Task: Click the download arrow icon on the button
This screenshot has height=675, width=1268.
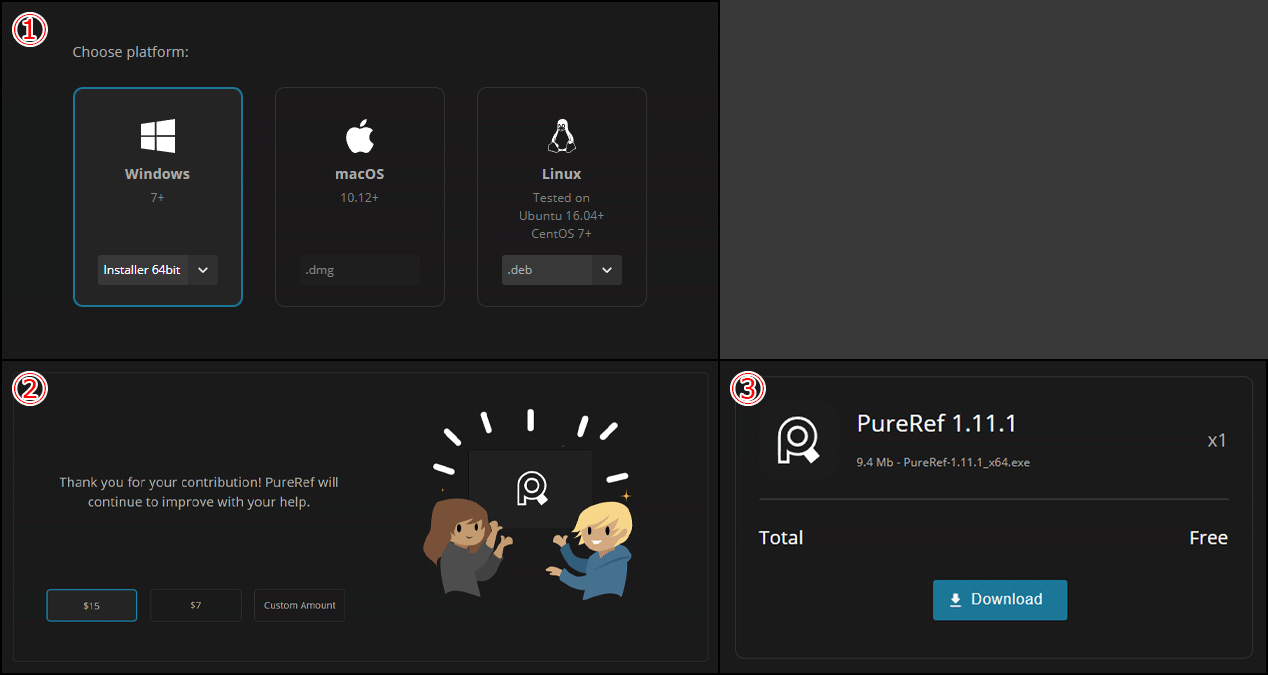Action: point(955,600)
